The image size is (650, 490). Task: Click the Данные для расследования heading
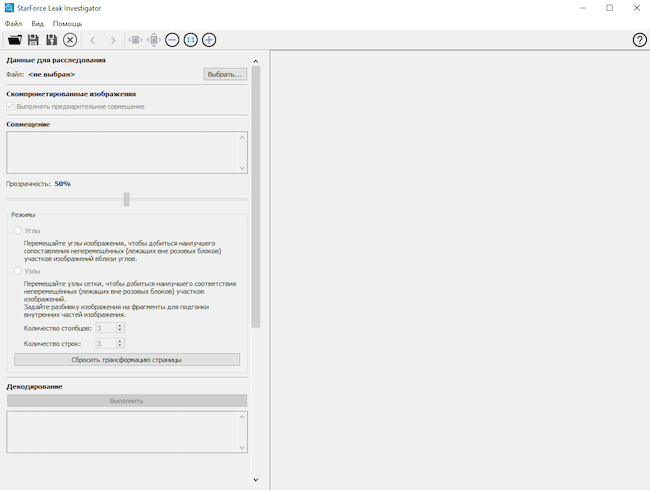pos(56,60)
